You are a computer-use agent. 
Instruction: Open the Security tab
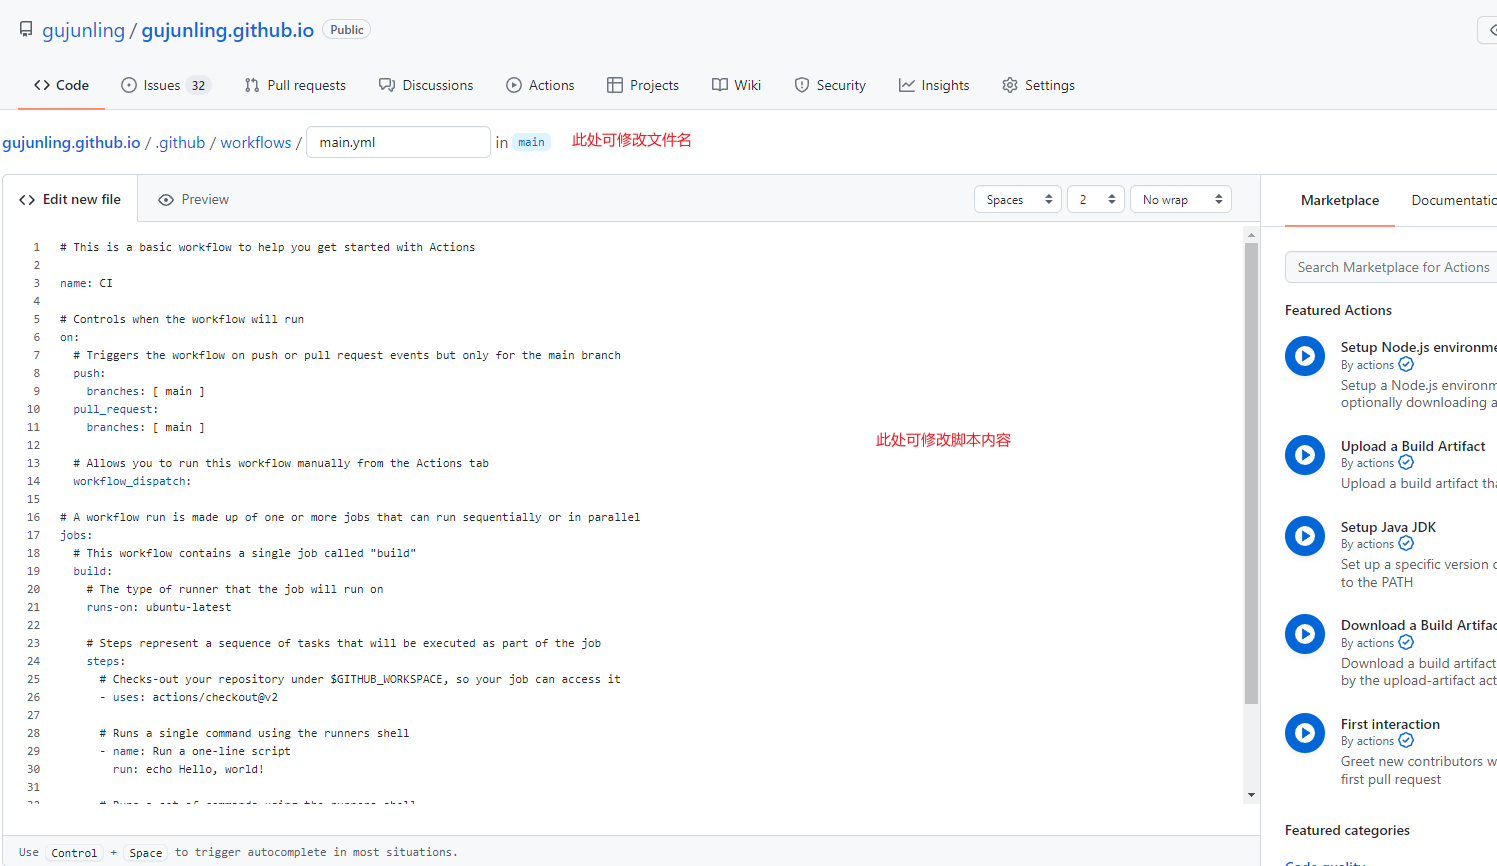pos(830,85)
